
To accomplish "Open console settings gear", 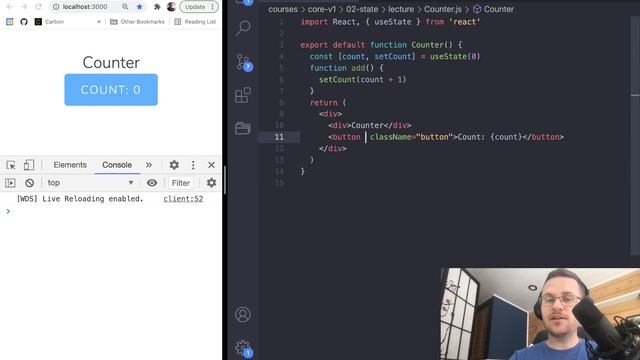I will [x=211, y=183].
